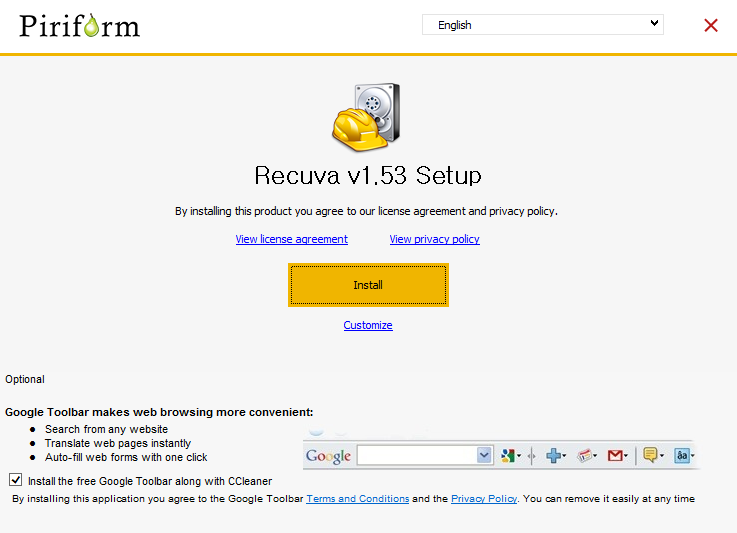This screenshot has height=533, width=737.
Task: Open the Customize link
Action: click(368, 325)
